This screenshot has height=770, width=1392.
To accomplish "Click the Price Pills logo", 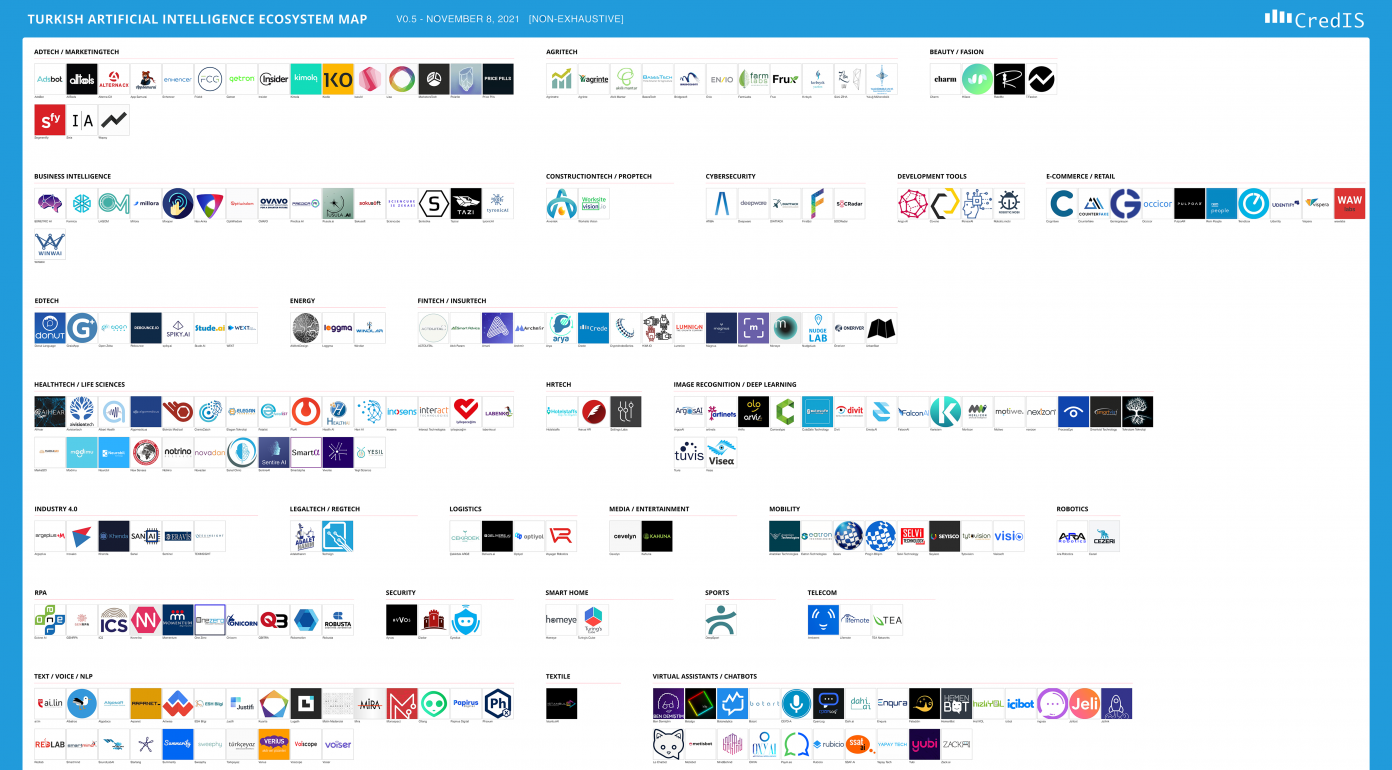I will tap(498, 79).
